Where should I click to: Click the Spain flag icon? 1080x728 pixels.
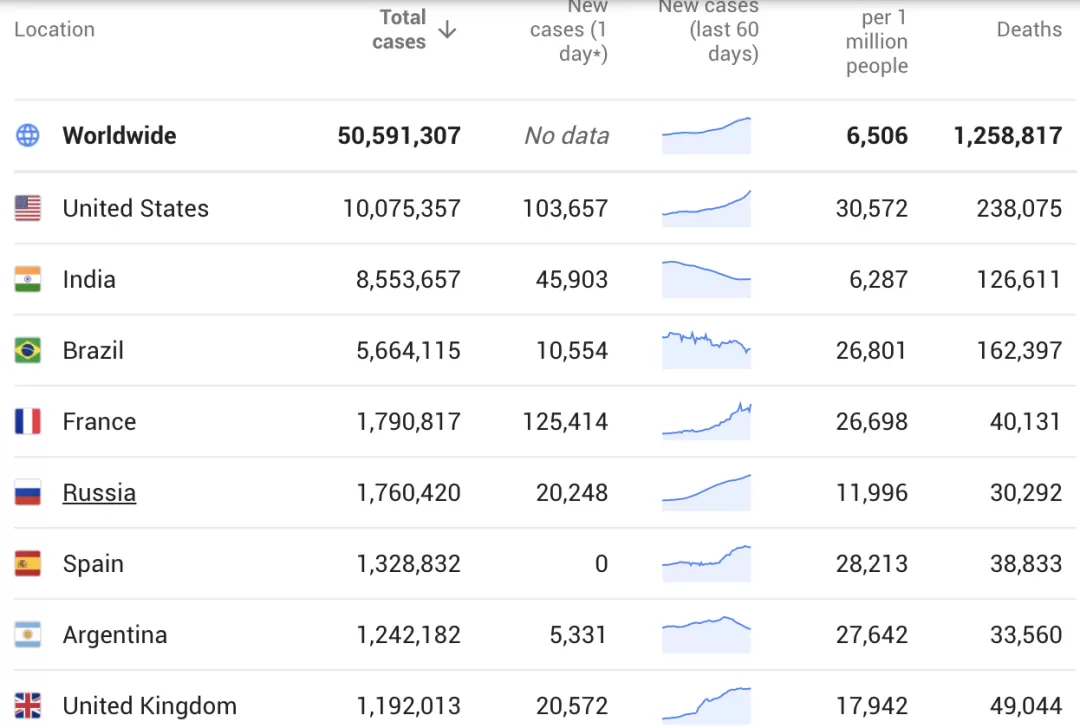[x=28, y=563]
